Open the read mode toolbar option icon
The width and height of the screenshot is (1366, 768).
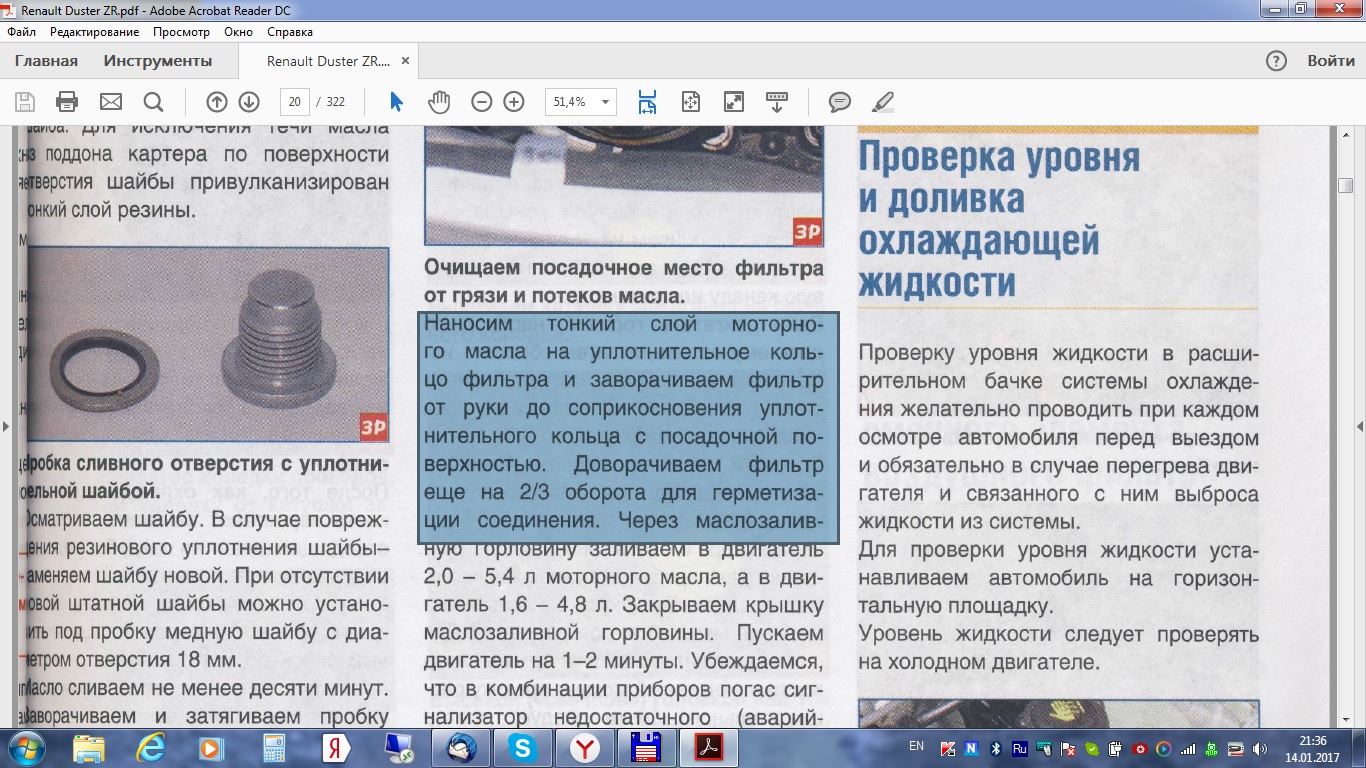(x=777, y=102)
